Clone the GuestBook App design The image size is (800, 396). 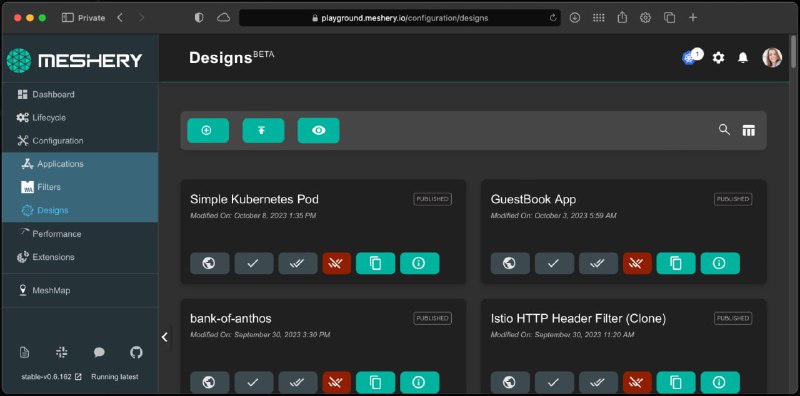point(676,263)
